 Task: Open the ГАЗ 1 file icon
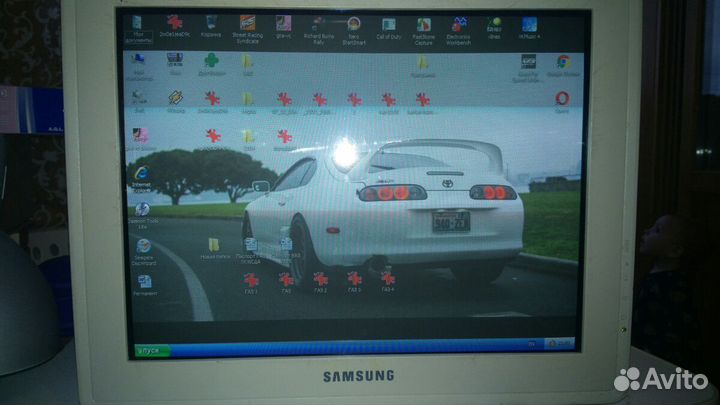coord(251,283)
